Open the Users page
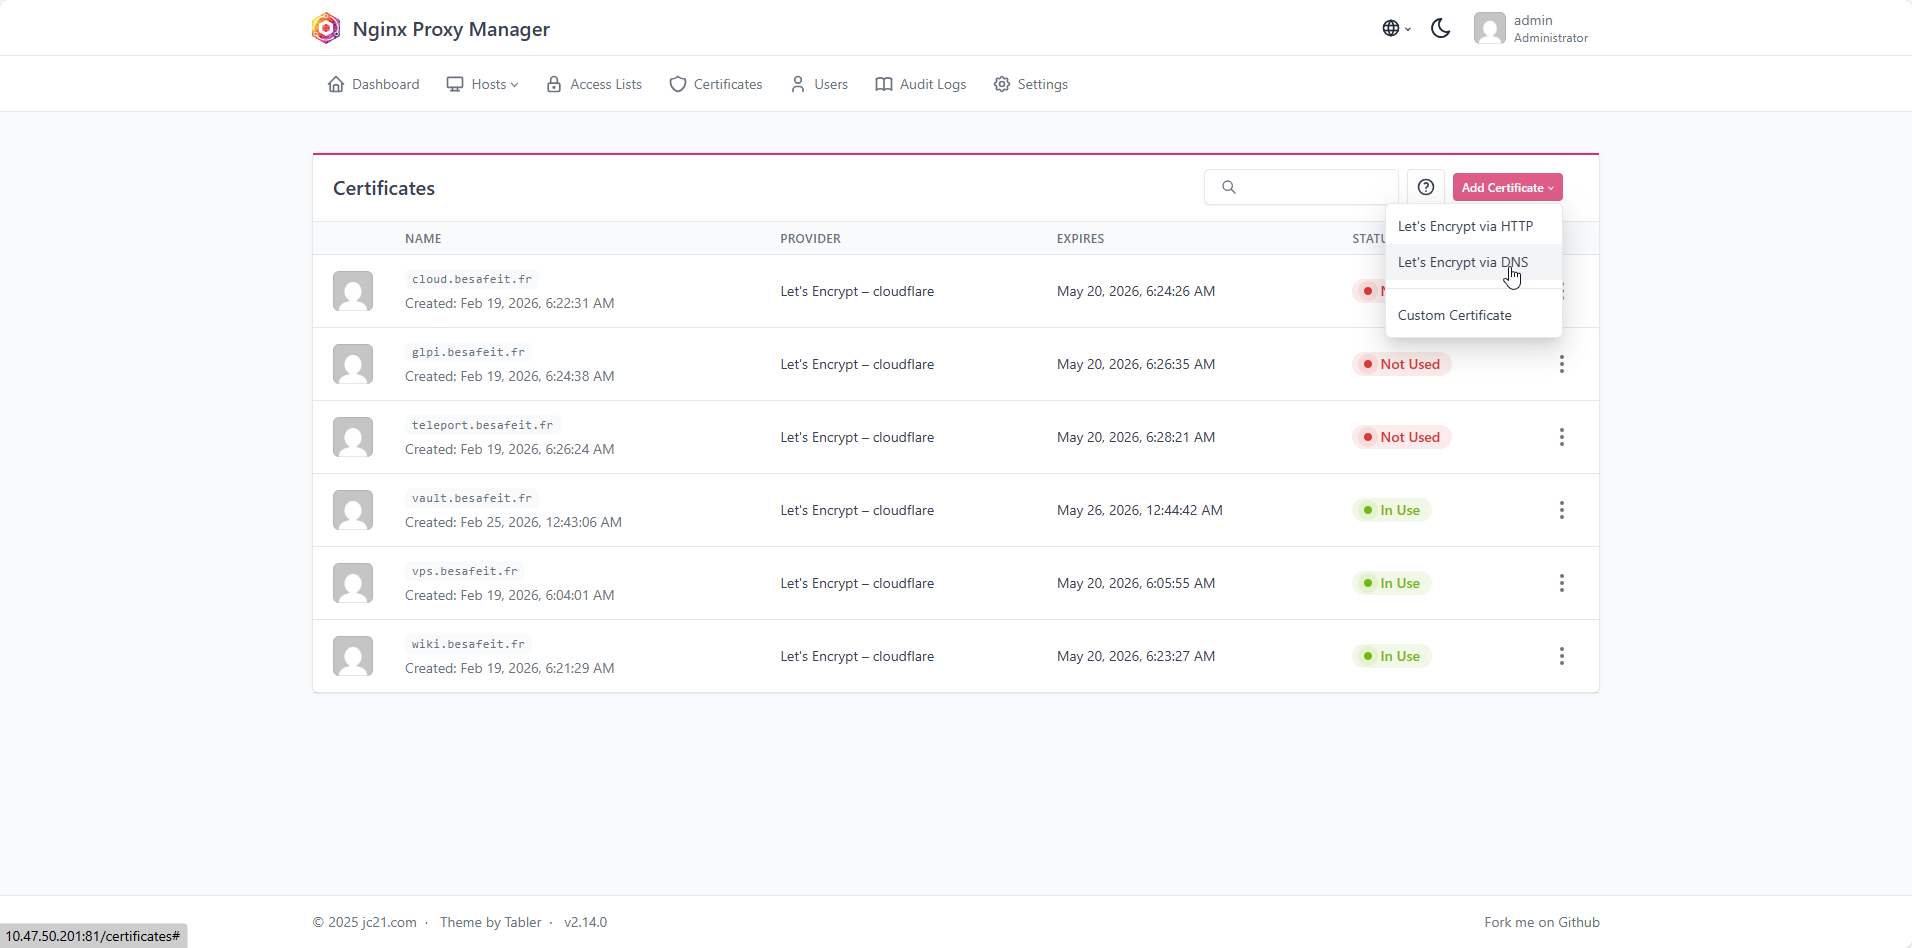 [x=819, y=84]
